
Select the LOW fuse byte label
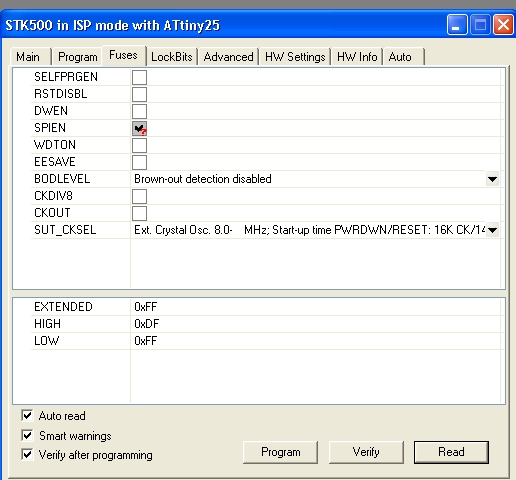pos(46,341)
